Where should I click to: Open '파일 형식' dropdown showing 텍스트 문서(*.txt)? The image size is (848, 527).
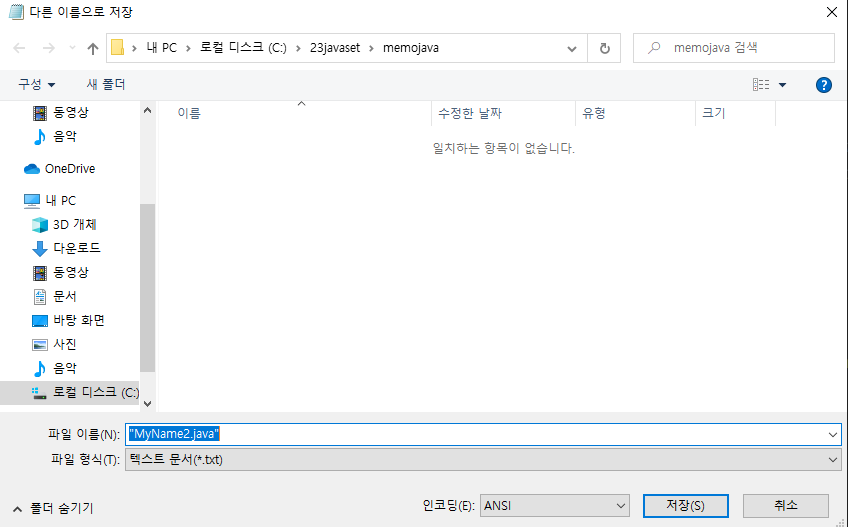coord(483,460)
